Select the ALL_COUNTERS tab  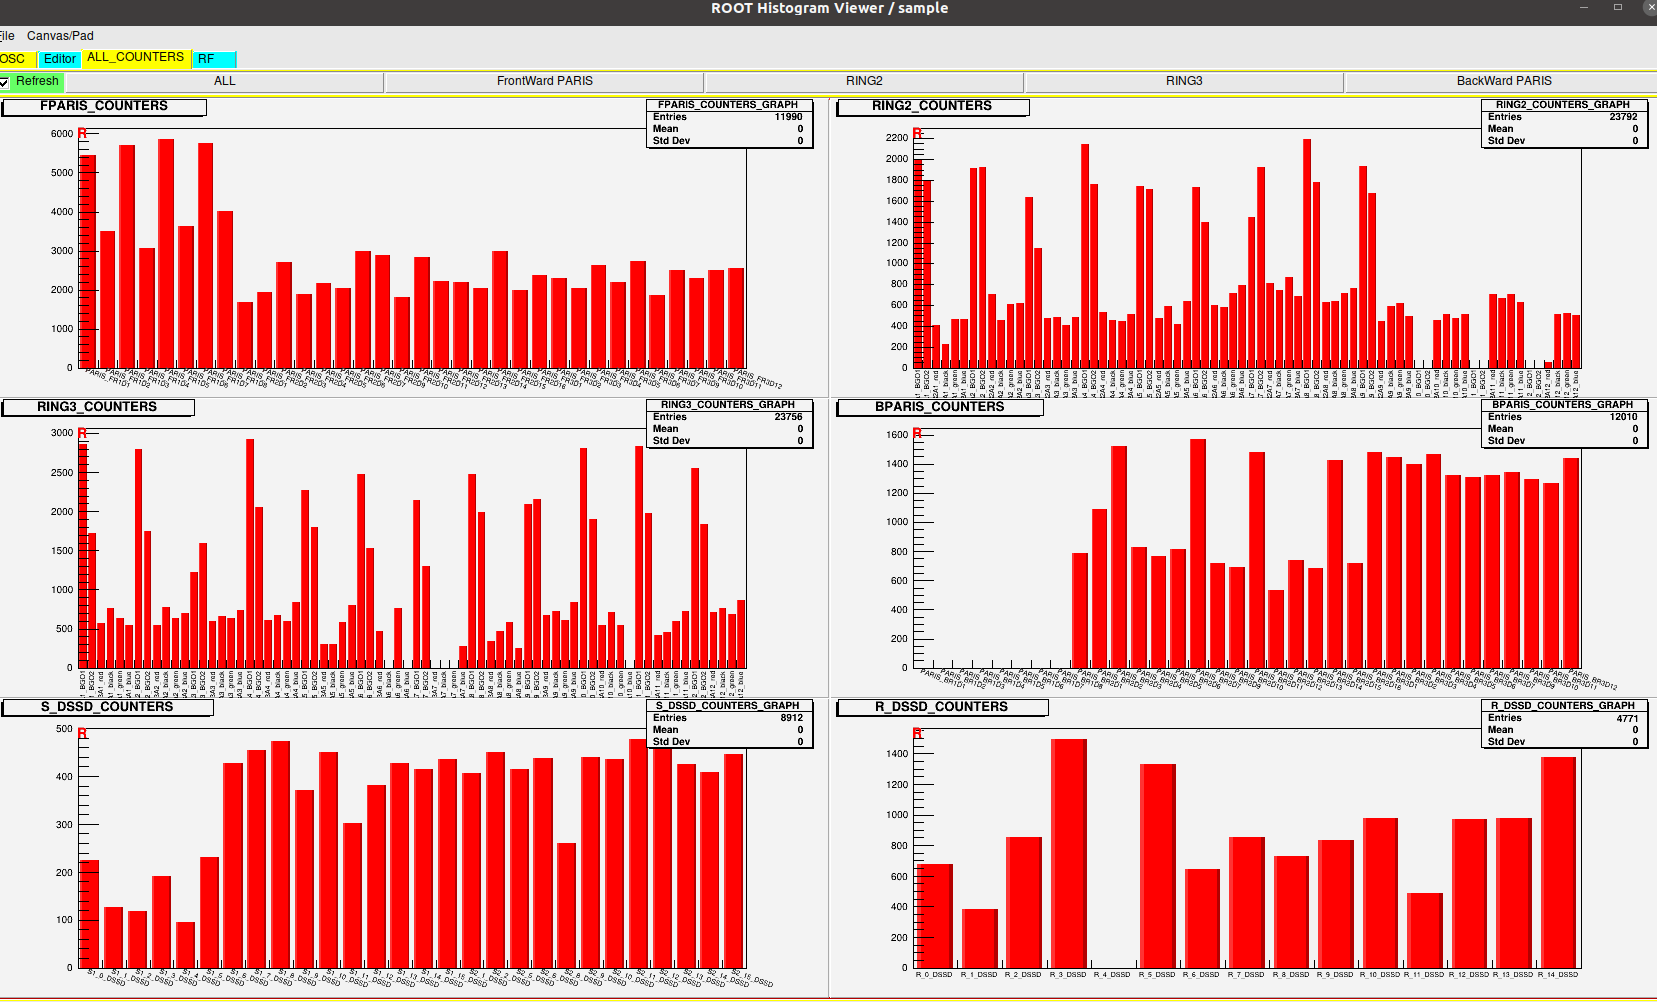tap(135, 58)
